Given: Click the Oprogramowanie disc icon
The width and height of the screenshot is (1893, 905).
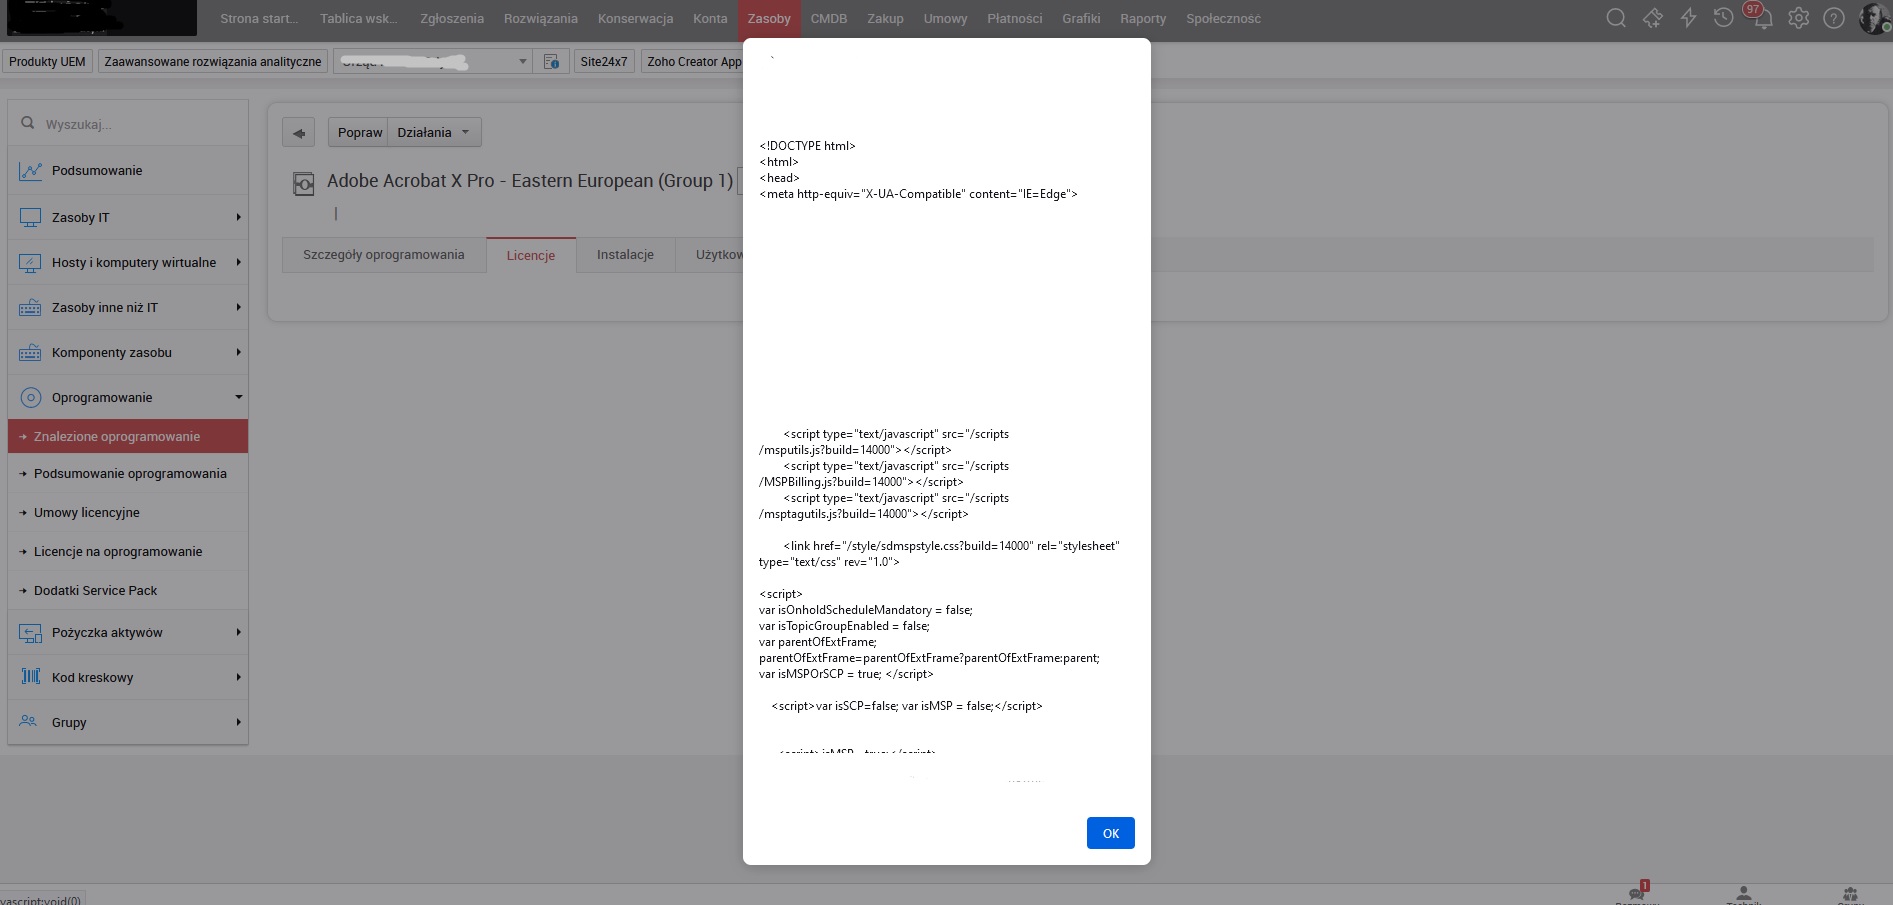Looking at the screenshot, I should 30,397.
